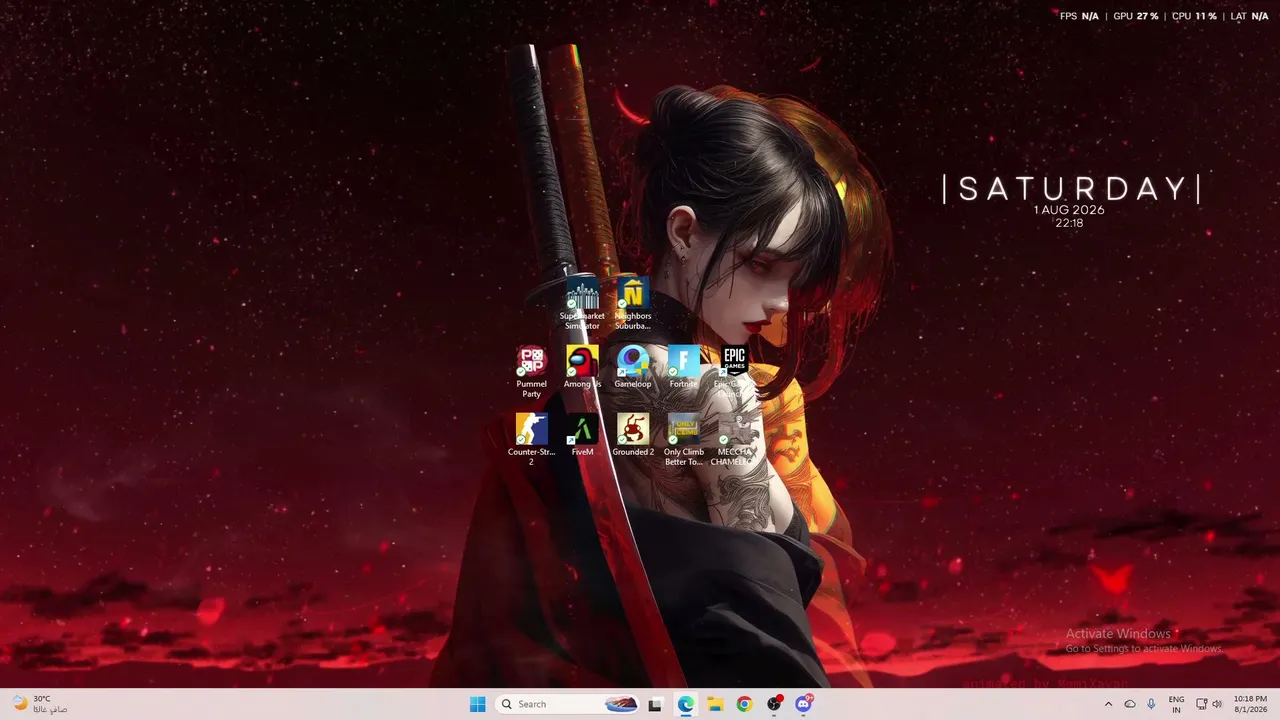Select the MECCHA CHAMELEON desktop icon
The width and height of the screenshot is (1280, 720).
(x=734, y=440)
